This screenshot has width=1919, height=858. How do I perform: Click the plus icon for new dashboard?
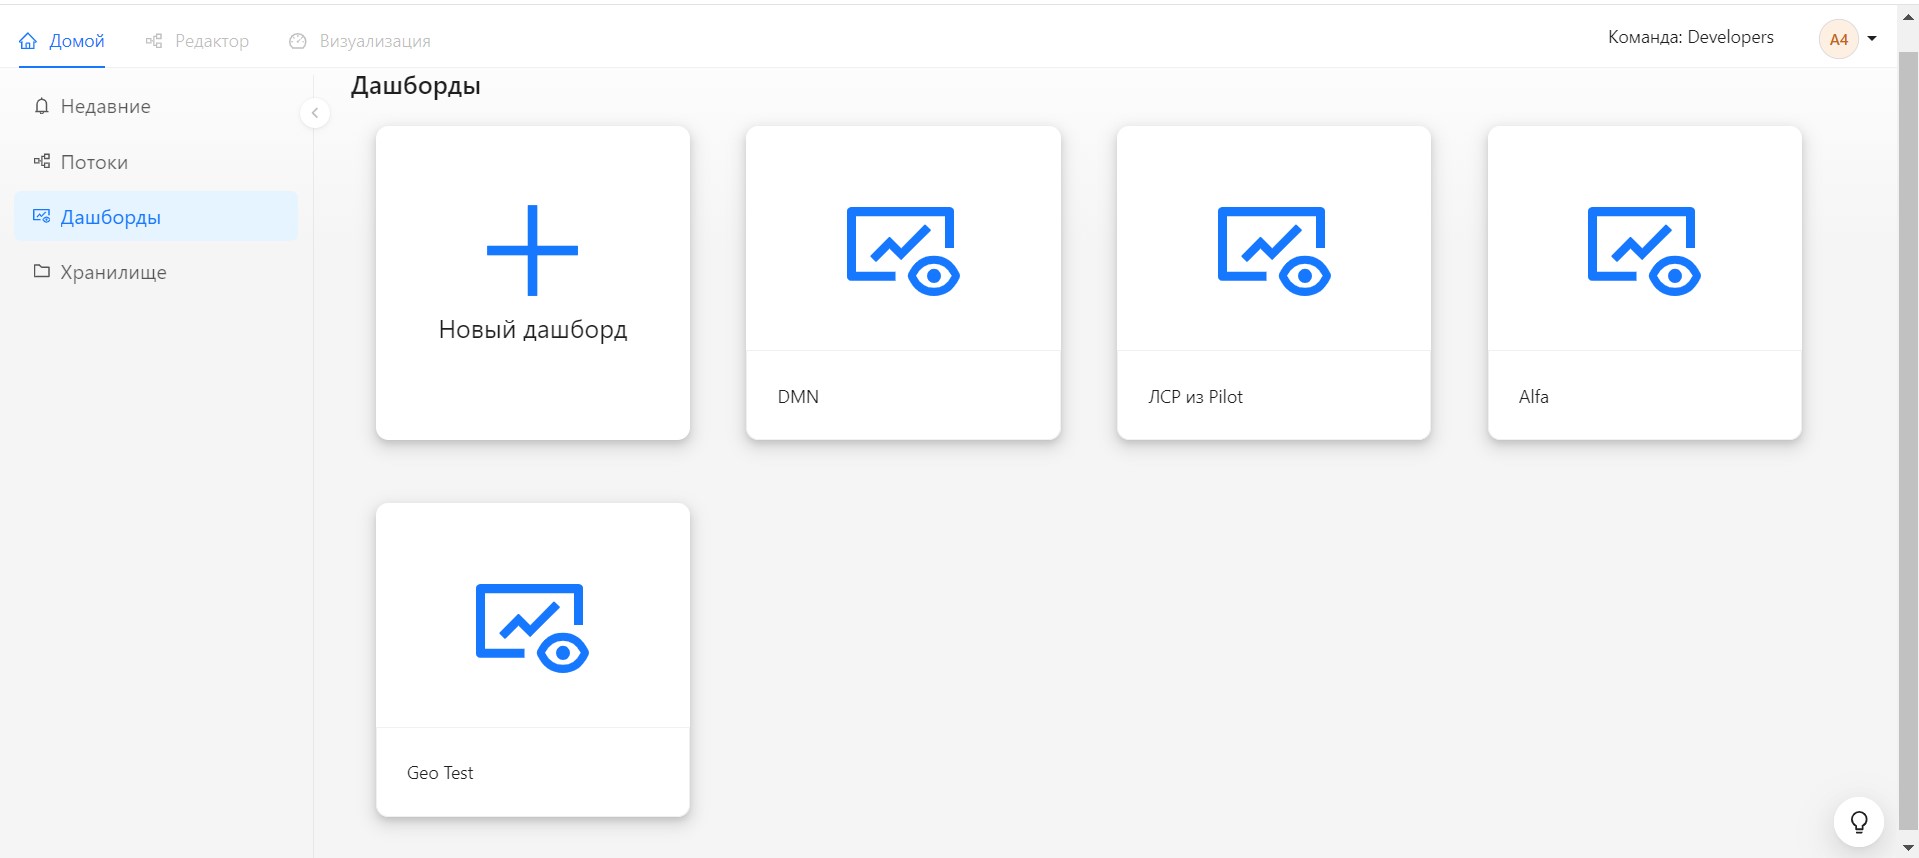click(x=532, y=250)
